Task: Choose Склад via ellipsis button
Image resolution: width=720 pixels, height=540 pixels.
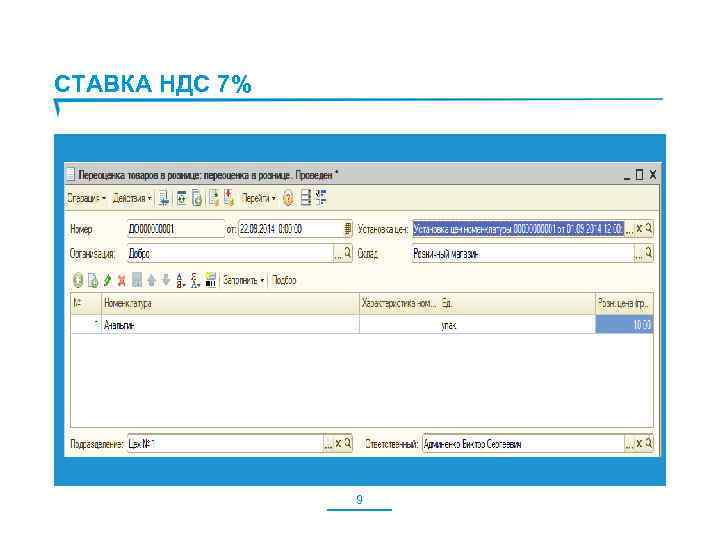Action: tap(639, 253)
